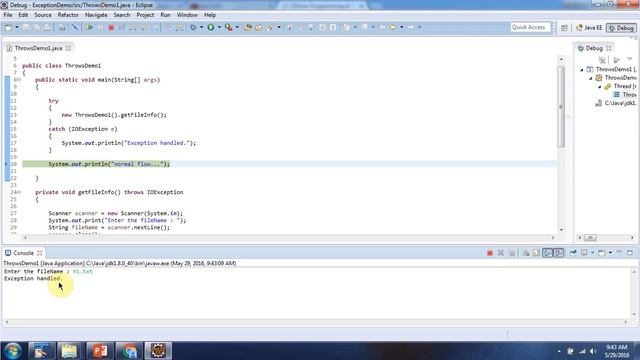The width and height of the screenshot is (640, 360).
Task: Click the editor vertical scrollbar
Action: (562, 107)
